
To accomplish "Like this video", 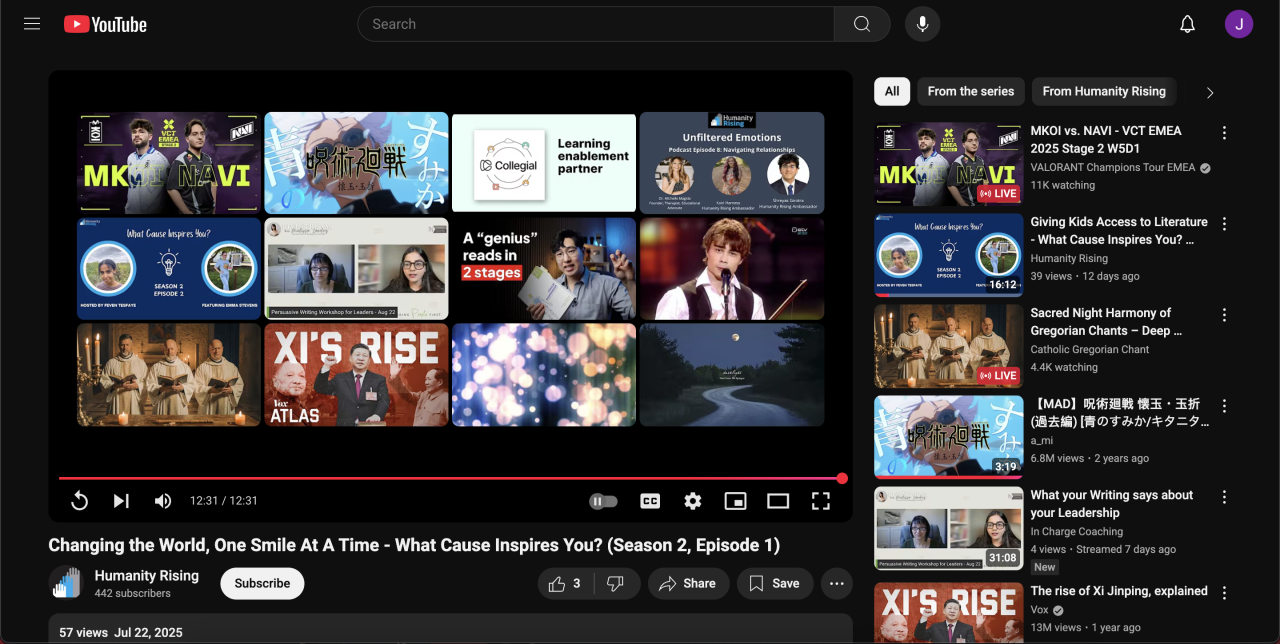I will 564,583.
